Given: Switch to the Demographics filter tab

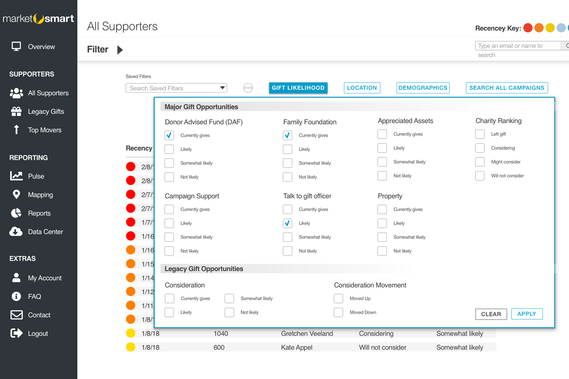Looking at the screenshot, I should point(423,88).
